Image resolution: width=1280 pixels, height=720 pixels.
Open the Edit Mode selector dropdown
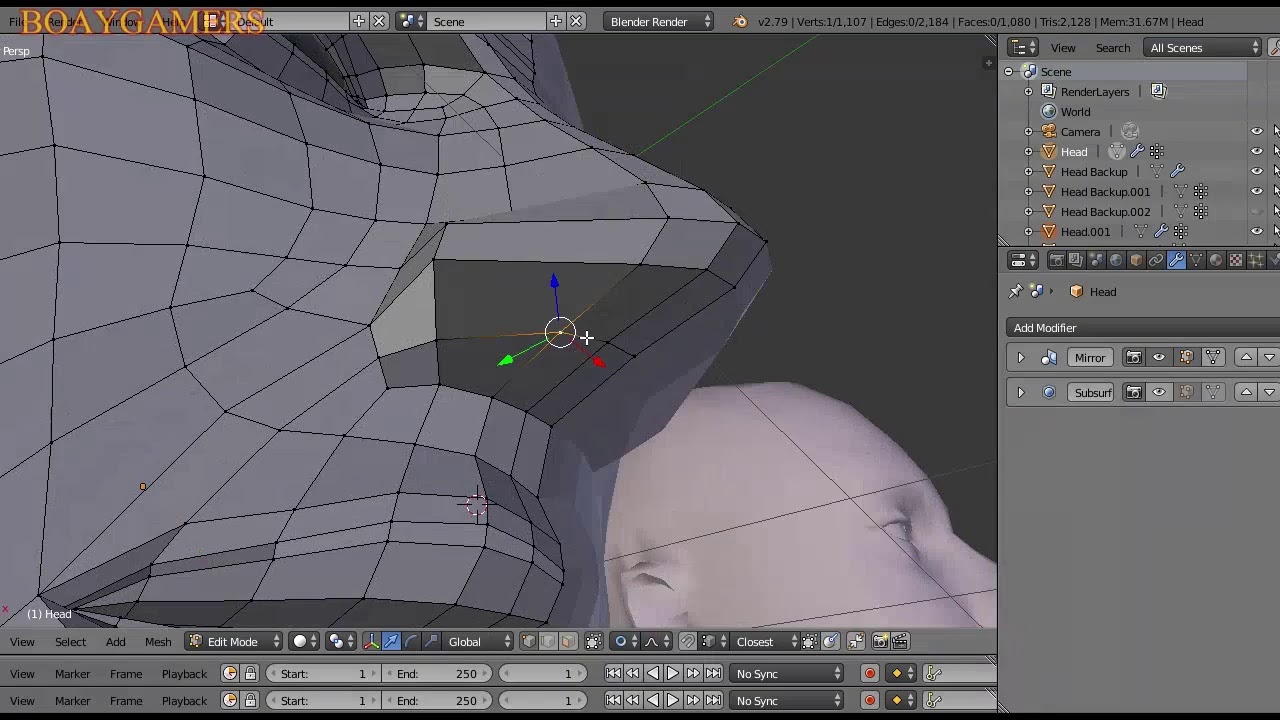pos(235,642)
